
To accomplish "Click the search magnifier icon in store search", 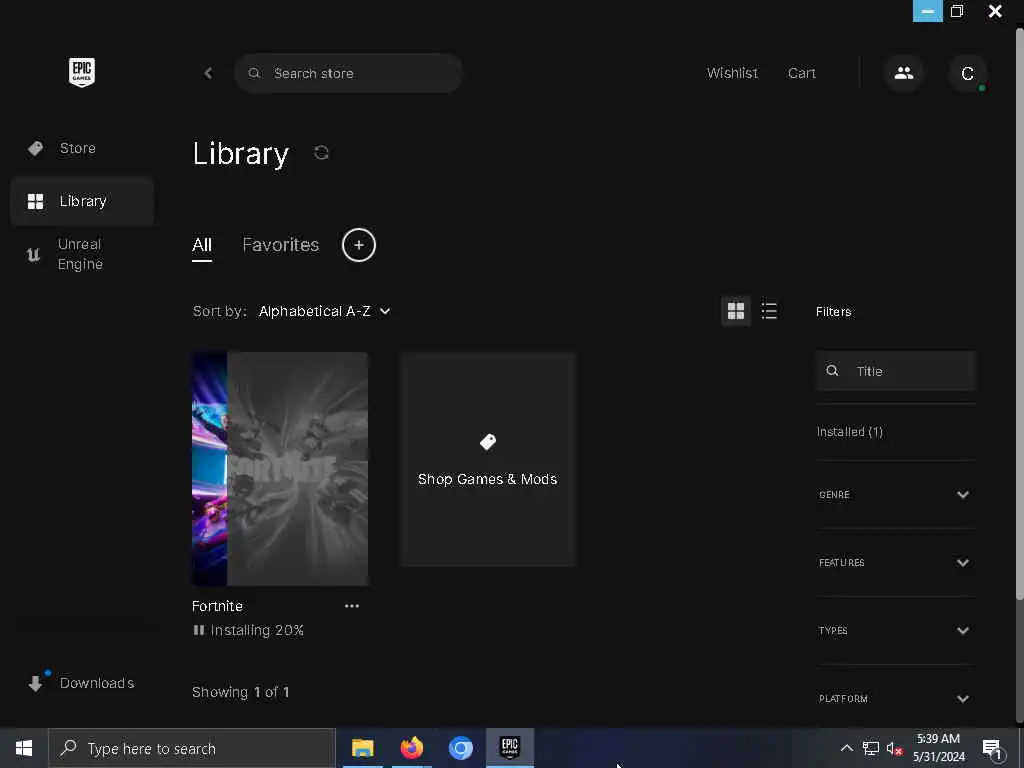I will [254, 73].
